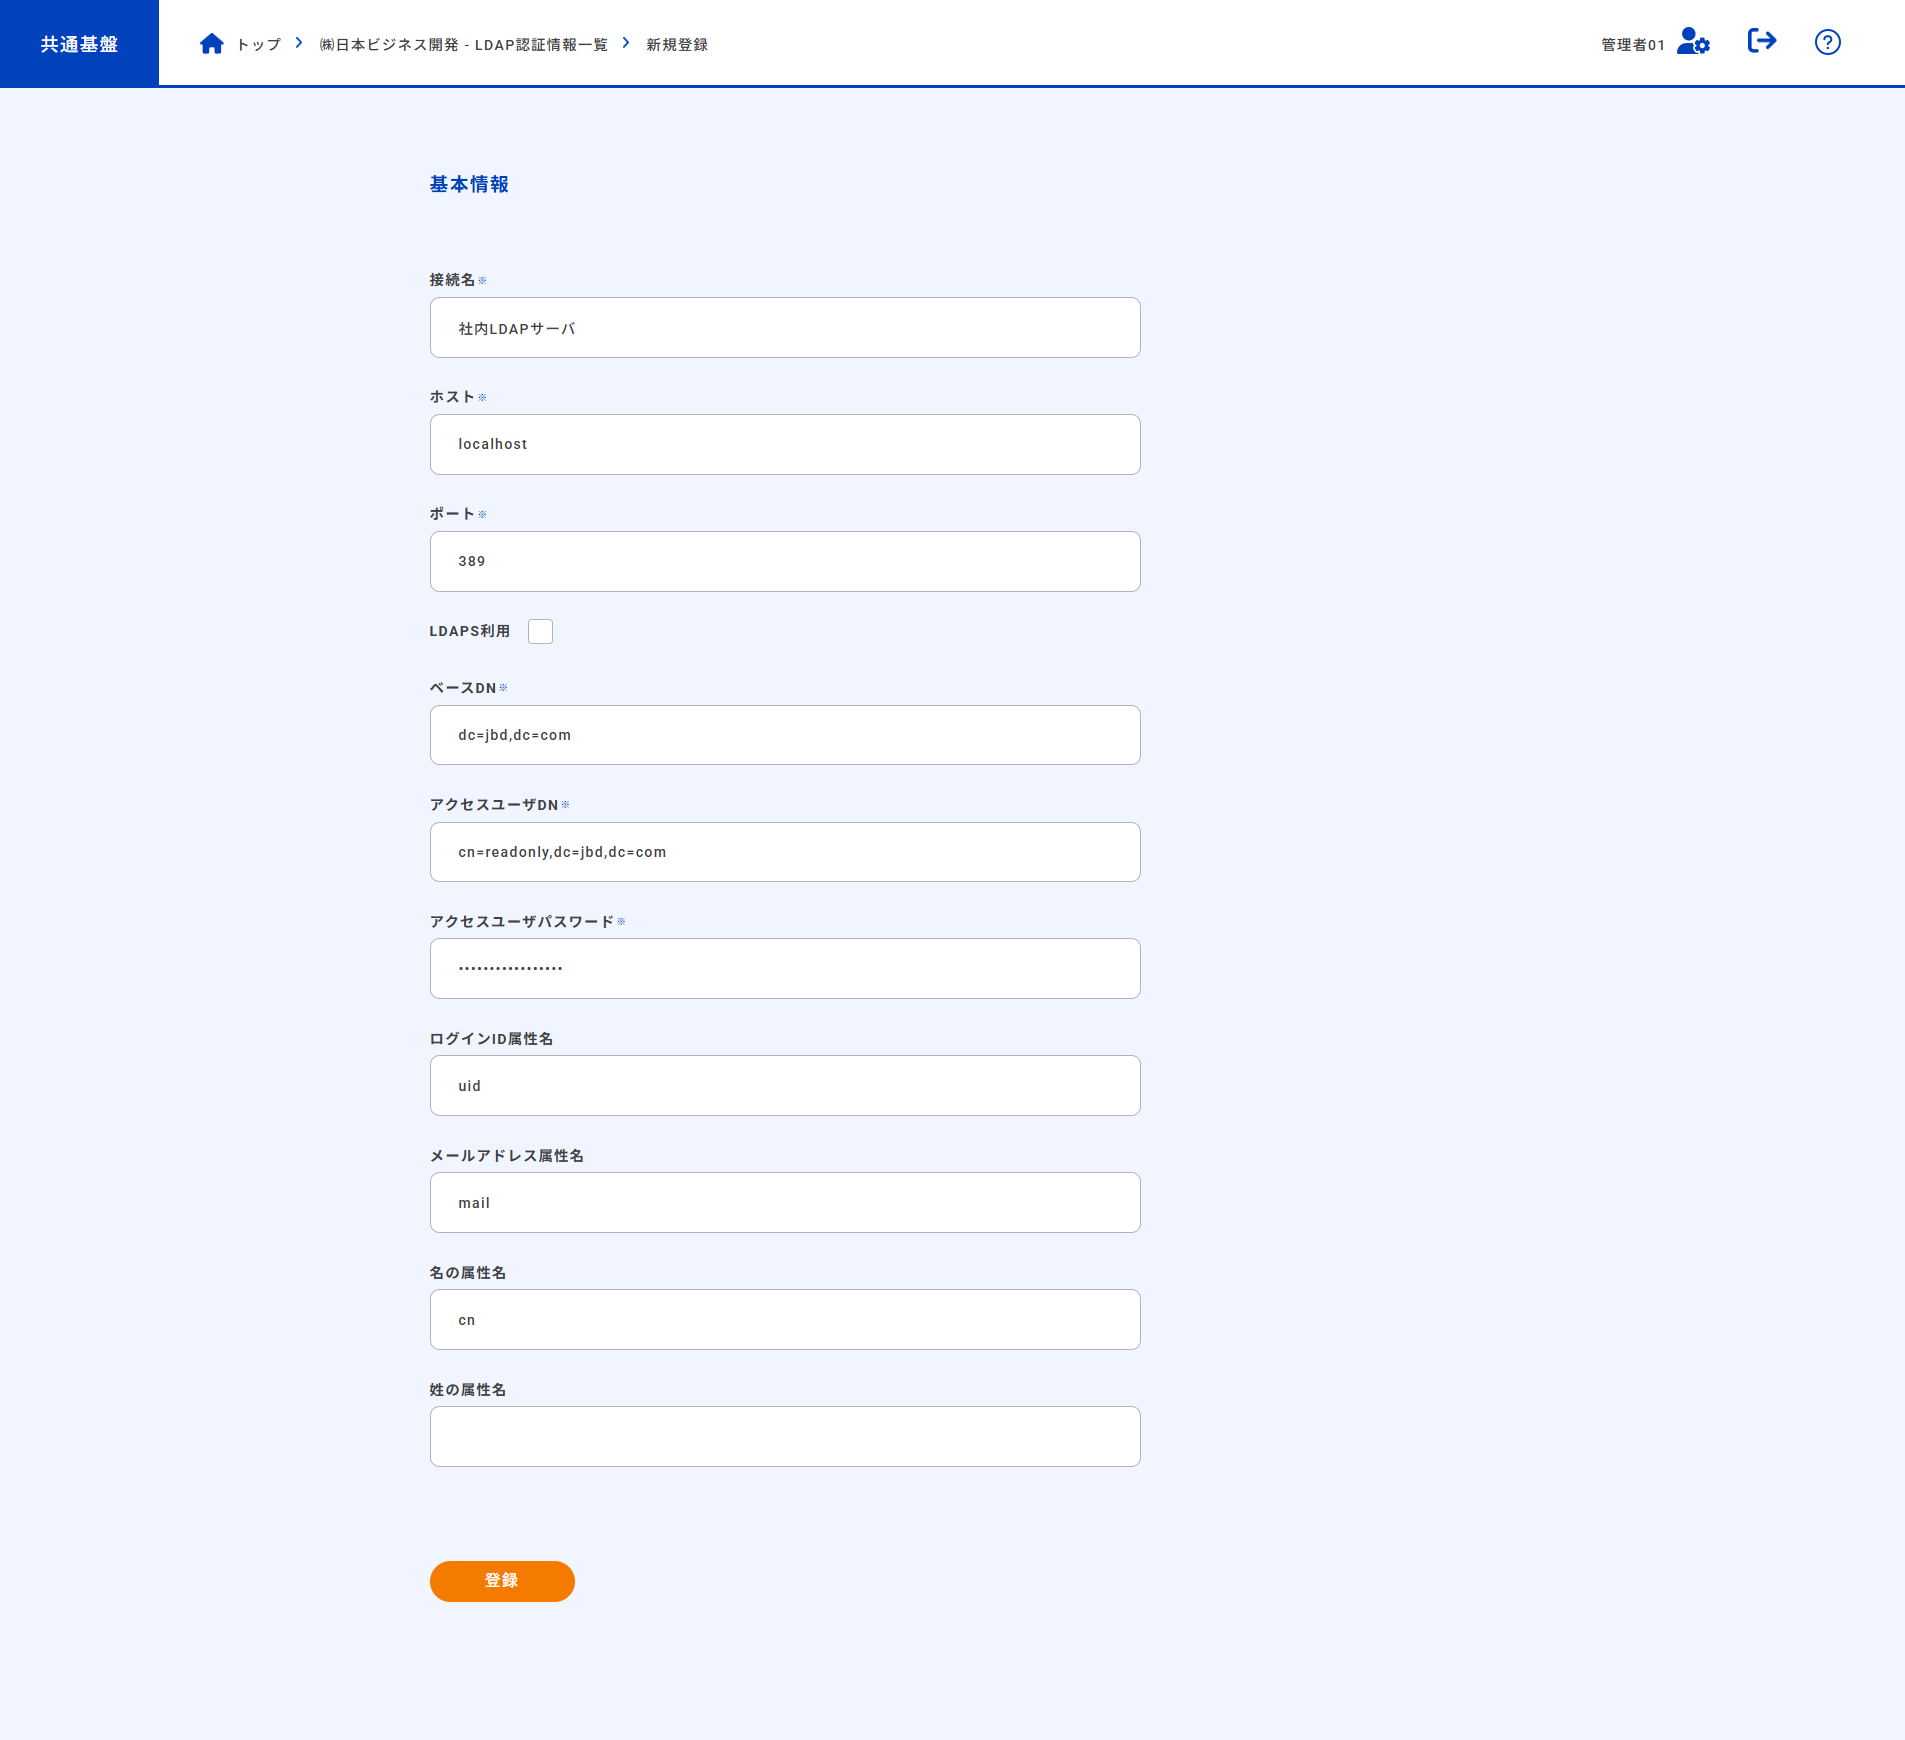Click the 共通基盤 logo
The image size is (1905, 1740).
pos(79,44)
